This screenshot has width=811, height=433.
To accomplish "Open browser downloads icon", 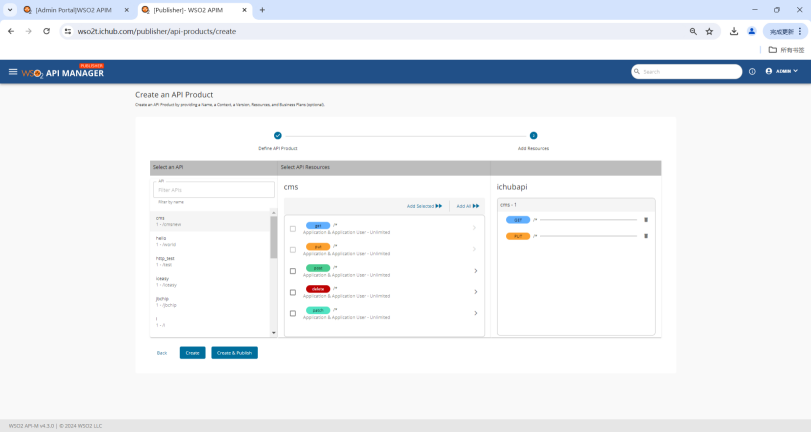I will [734, 31].
